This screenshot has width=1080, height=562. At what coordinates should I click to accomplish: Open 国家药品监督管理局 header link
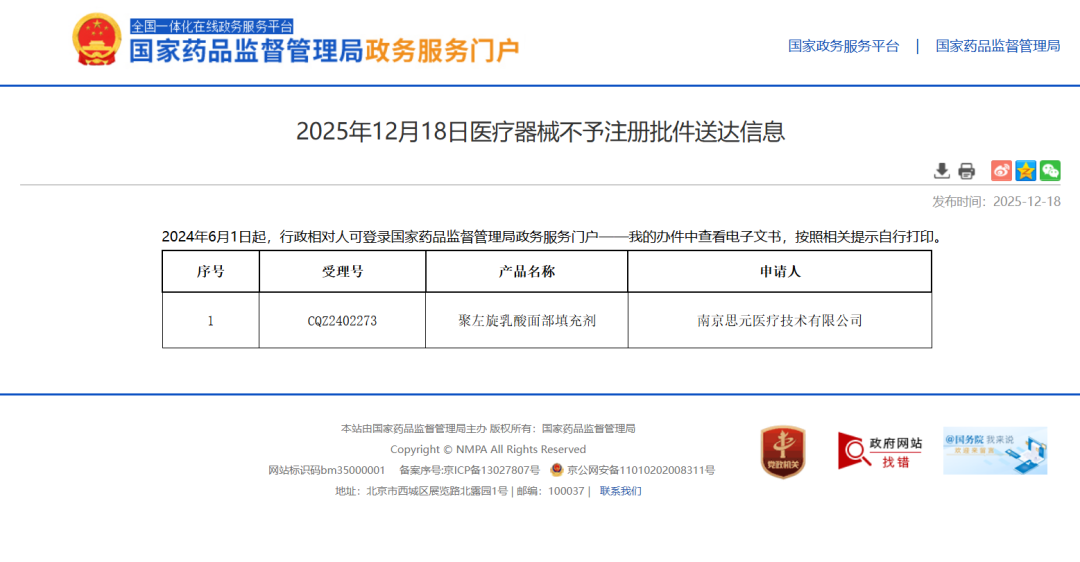click(997, 46)
